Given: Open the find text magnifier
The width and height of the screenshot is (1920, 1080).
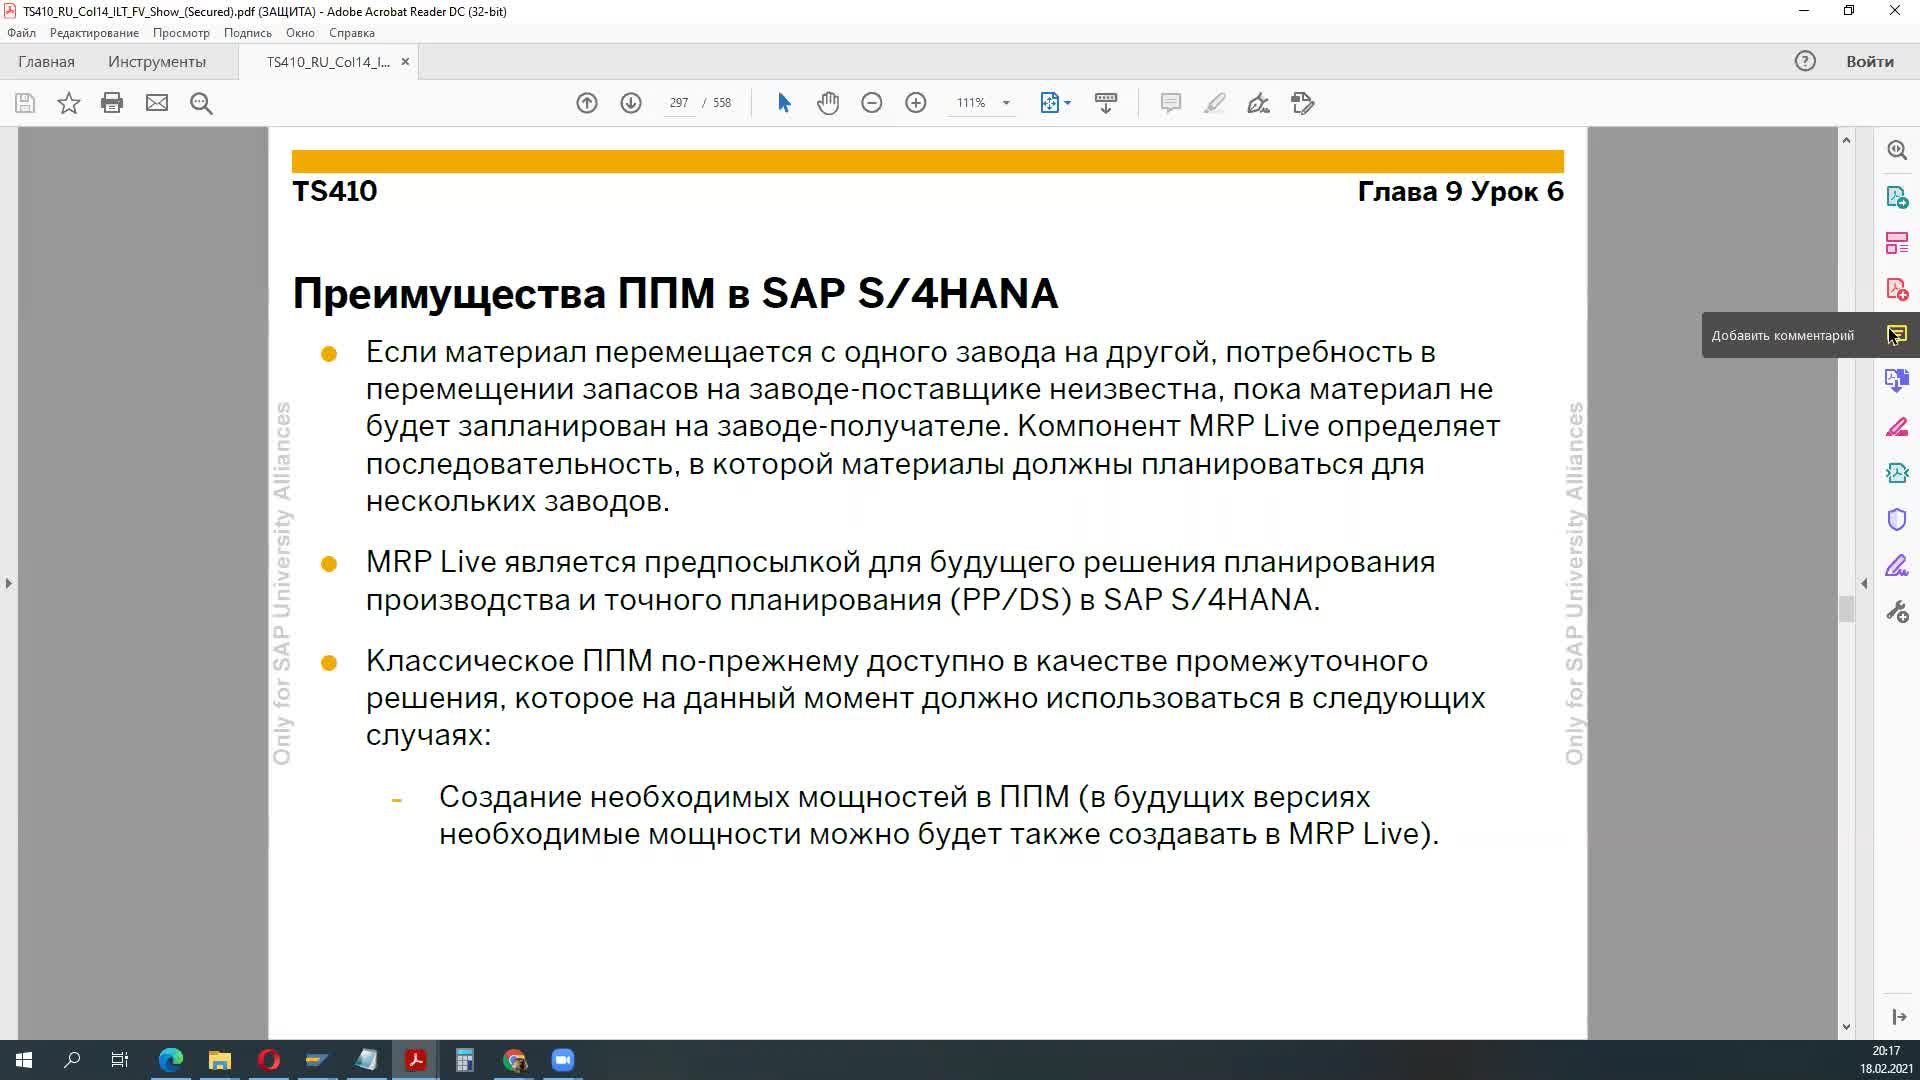Looking at the screenshot, I should (201, 103).
